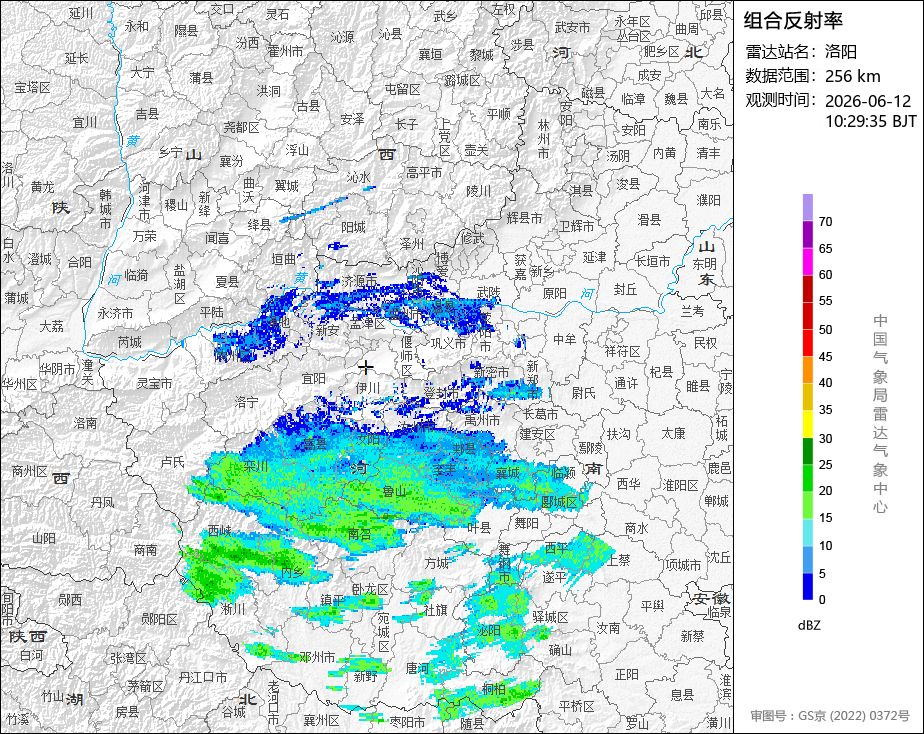Click the 霍州市 label on the map
Image resolution: width=924 pixels, height=734 pixels.
pos(286,51)
